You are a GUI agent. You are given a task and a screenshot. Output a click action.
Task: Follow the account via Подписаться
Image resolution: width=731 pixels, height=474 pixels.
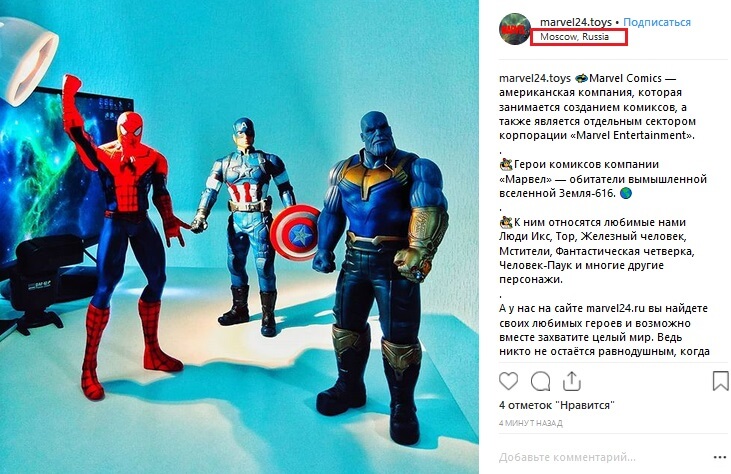click(x=657, y=22)
